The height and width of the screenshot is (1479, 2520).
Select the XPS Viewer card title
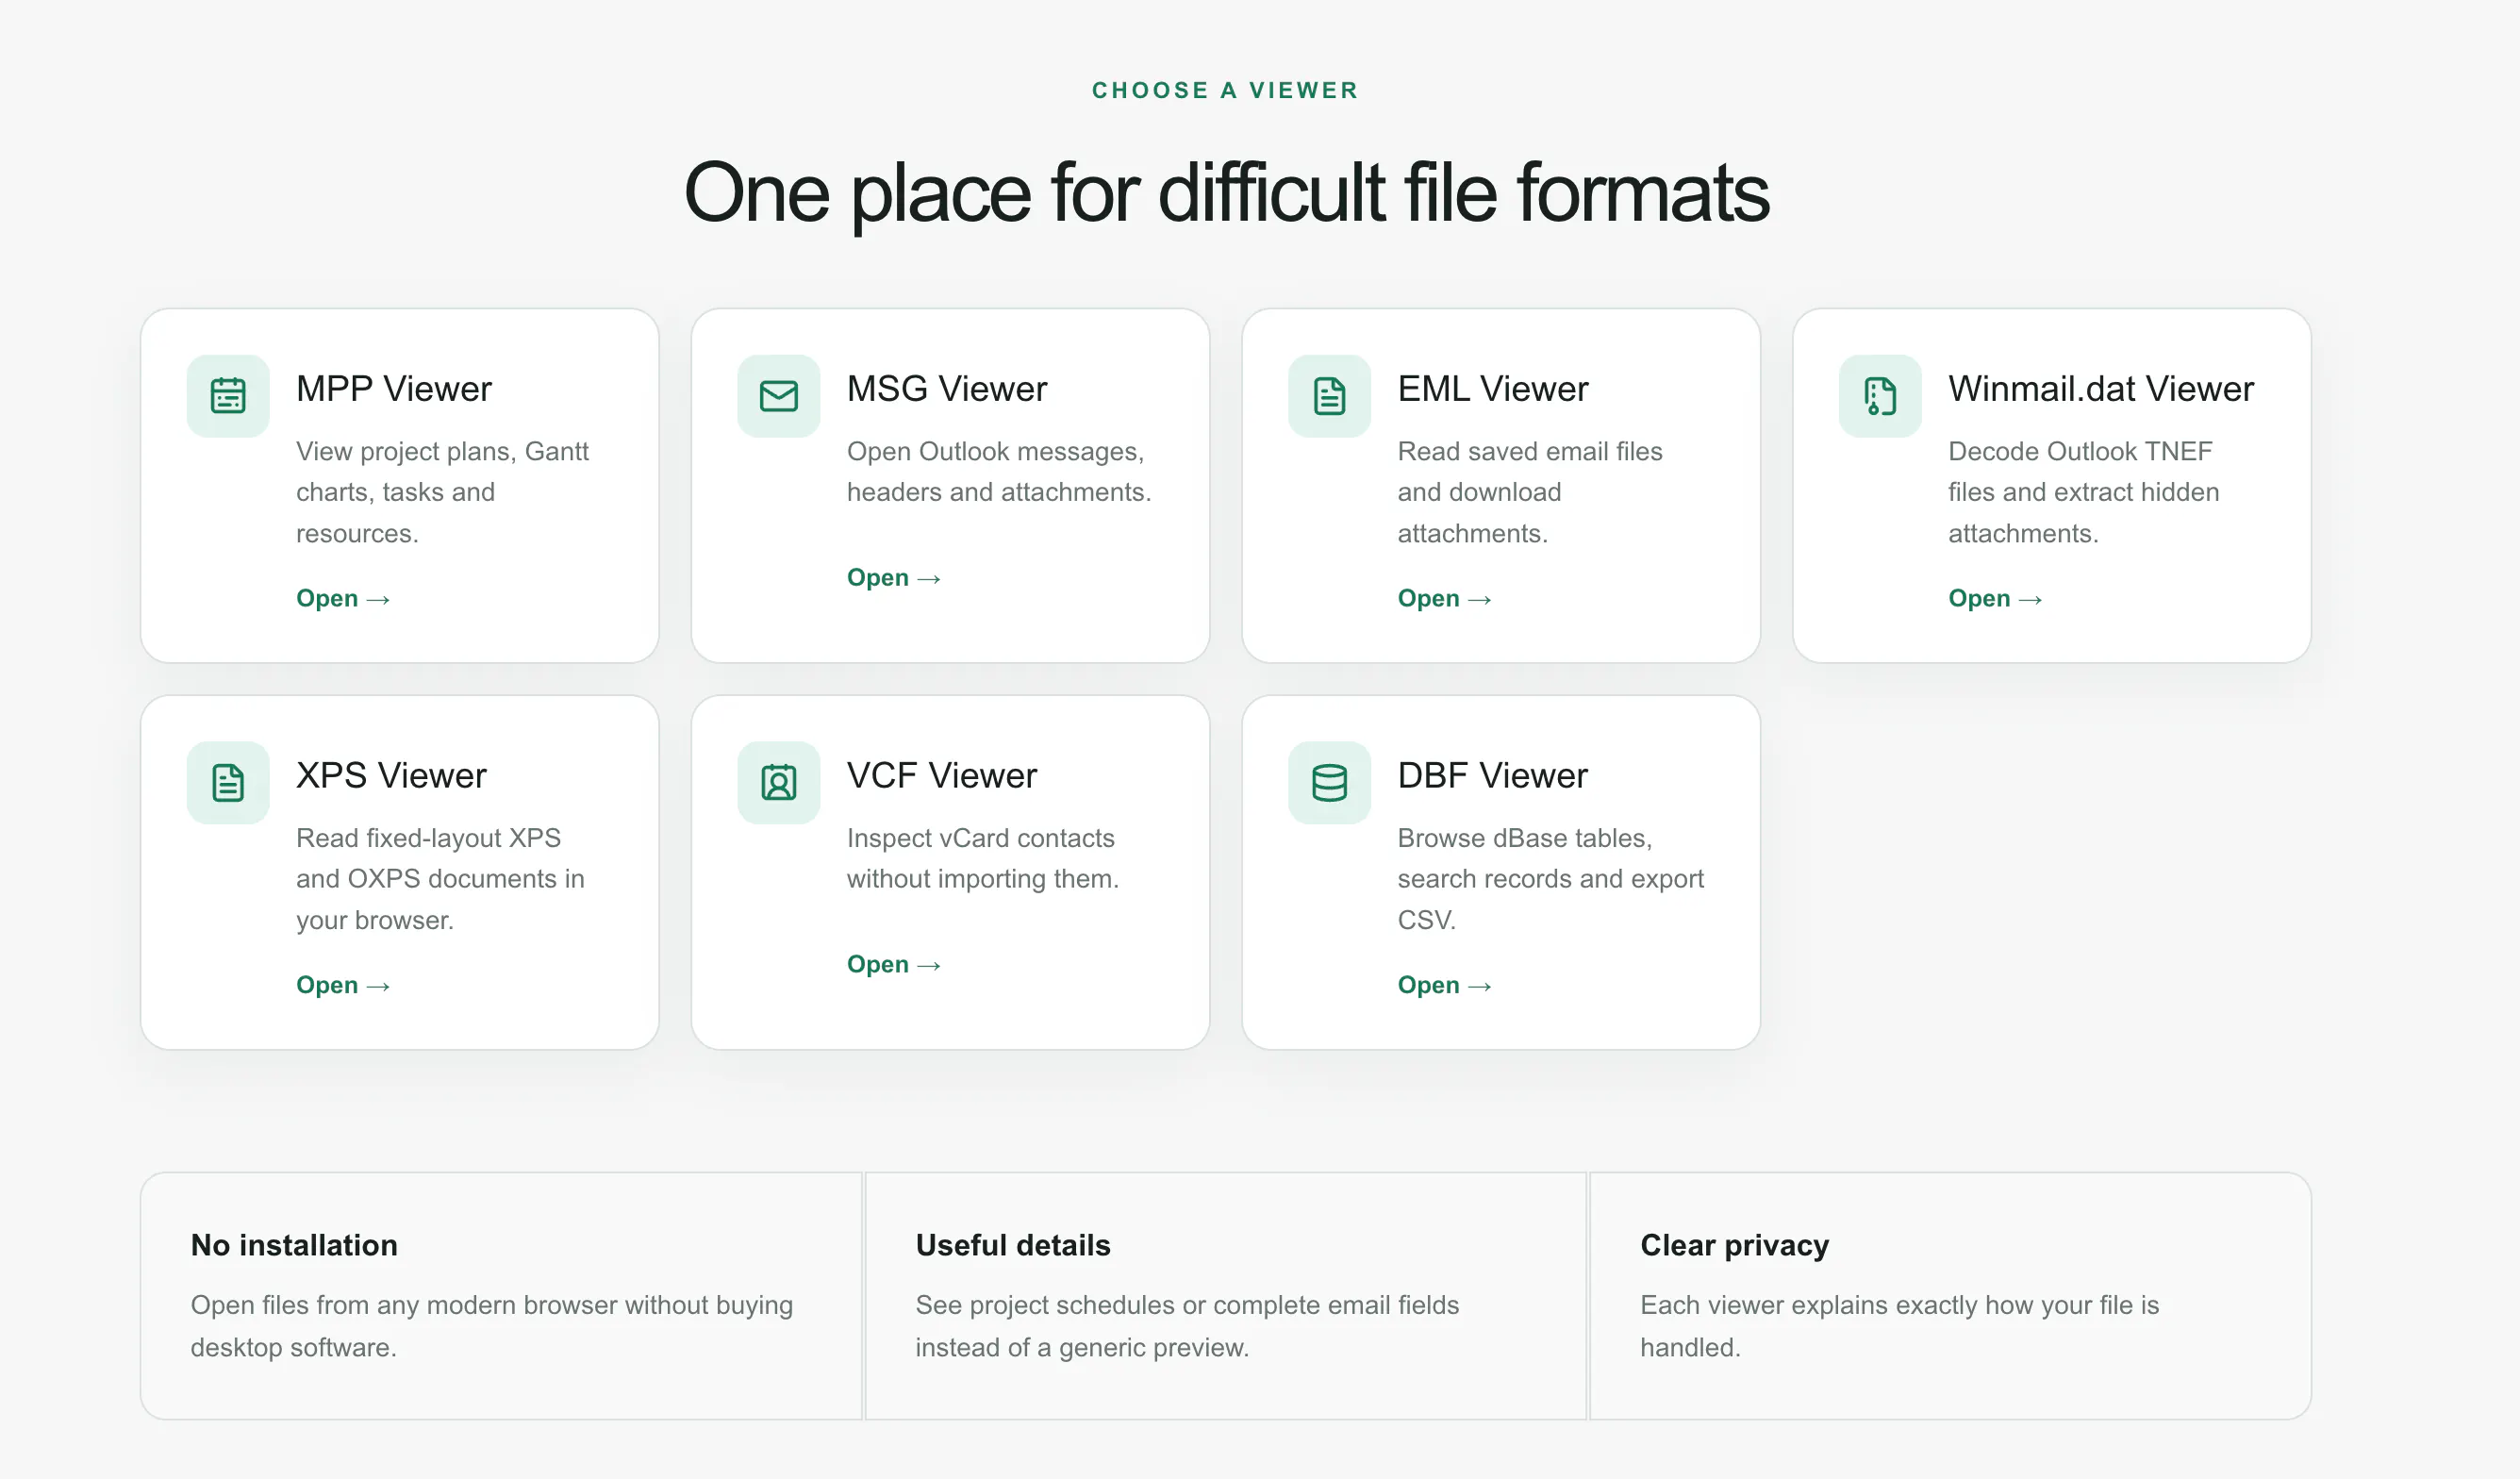tap(391, 775)
